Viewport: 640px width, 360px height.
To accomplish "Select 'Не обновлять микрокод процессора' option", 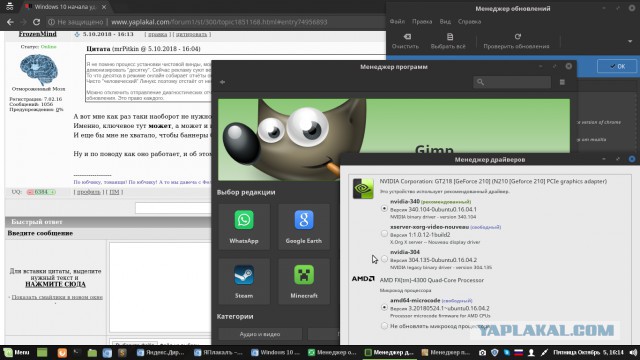I will tap(384, 326).
